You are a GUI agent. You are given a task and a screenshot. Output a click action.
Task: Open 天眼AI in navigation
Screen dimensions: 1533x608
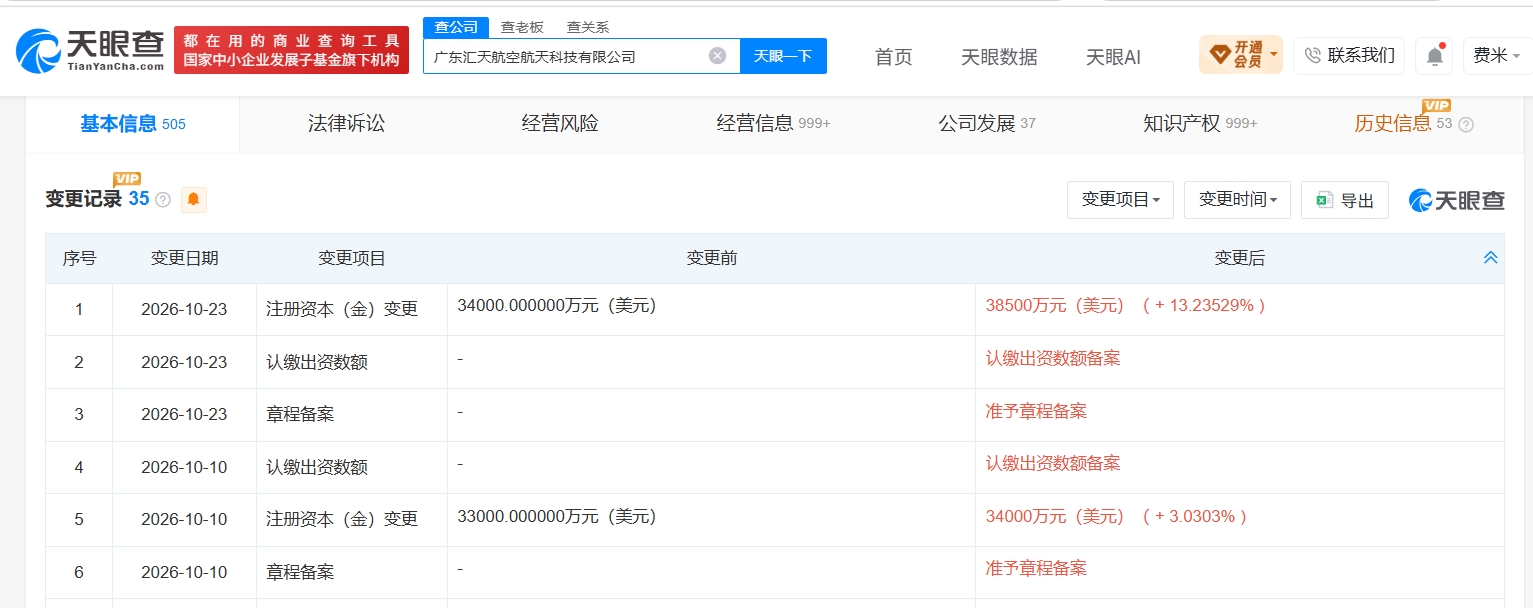click(1113, 57)
